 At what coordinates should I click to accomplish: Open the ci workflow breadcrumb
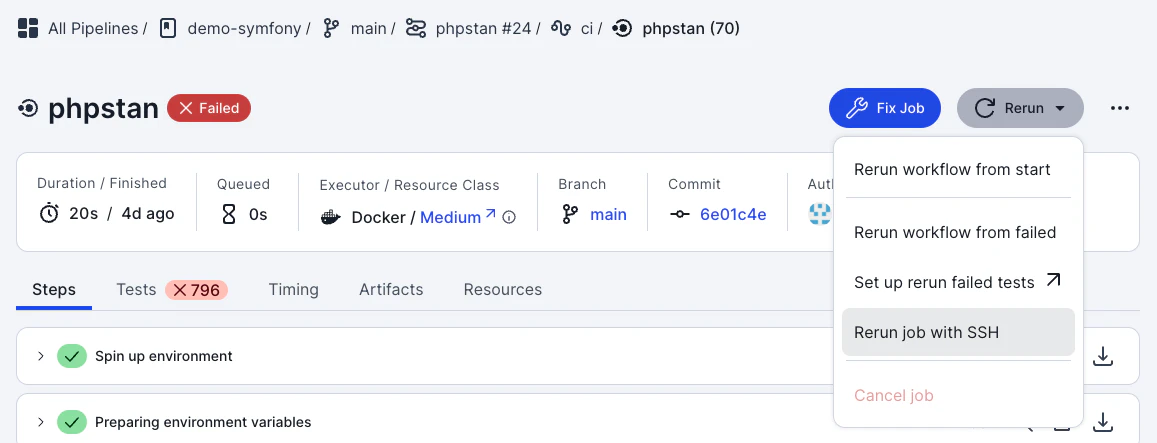(587, 29)
